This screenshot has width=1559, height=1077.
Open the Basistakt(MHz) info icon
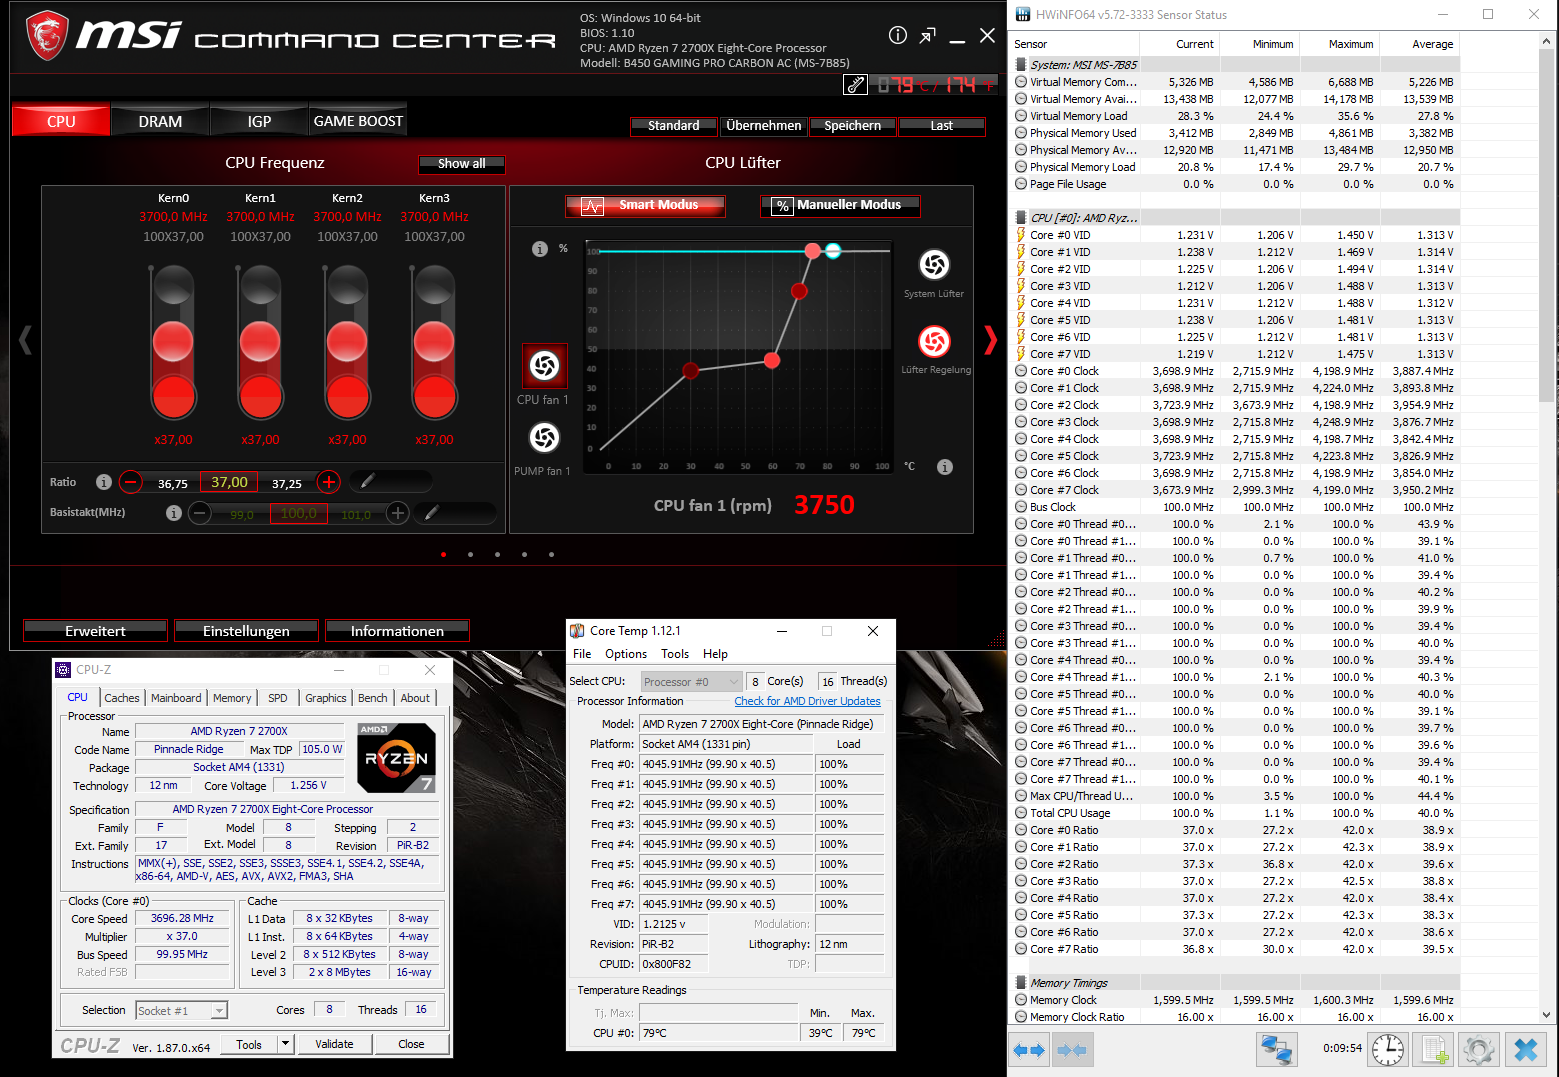tap(174, 513)
